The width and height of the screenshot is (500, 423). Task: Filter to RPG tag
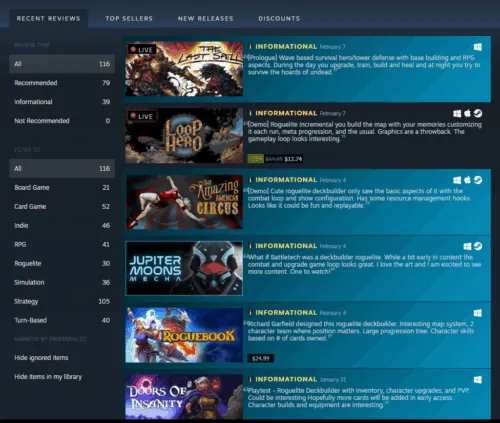click(x=62, y=244)
